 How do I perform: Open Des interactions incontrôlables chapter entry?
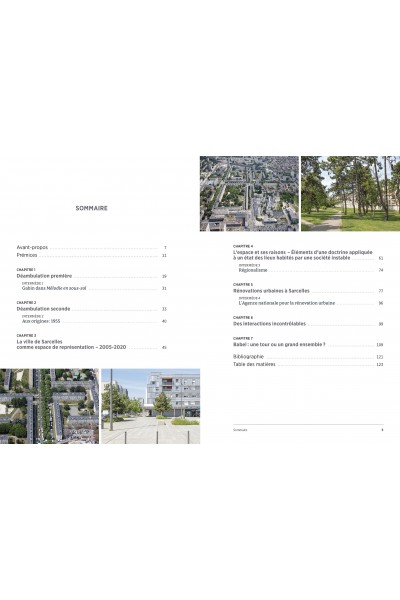[308, 324]
